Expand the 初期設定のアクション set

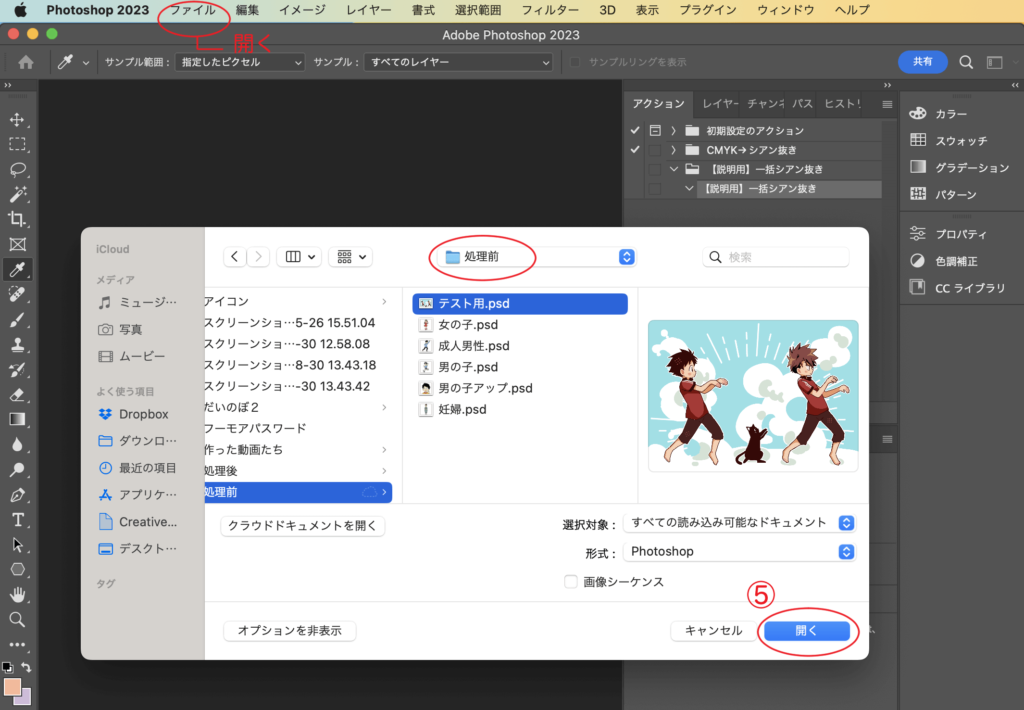coord(673,131)
